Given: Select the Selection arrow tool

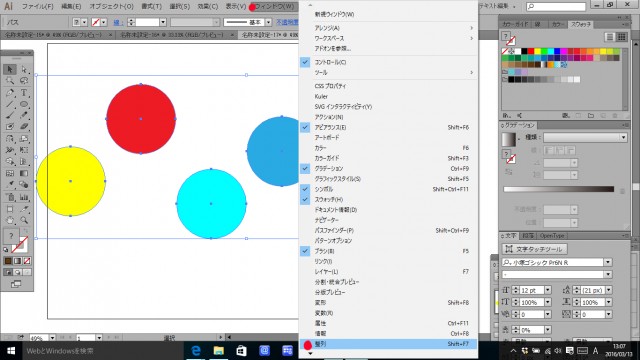Looking at the screenshot, I should 10,69.
